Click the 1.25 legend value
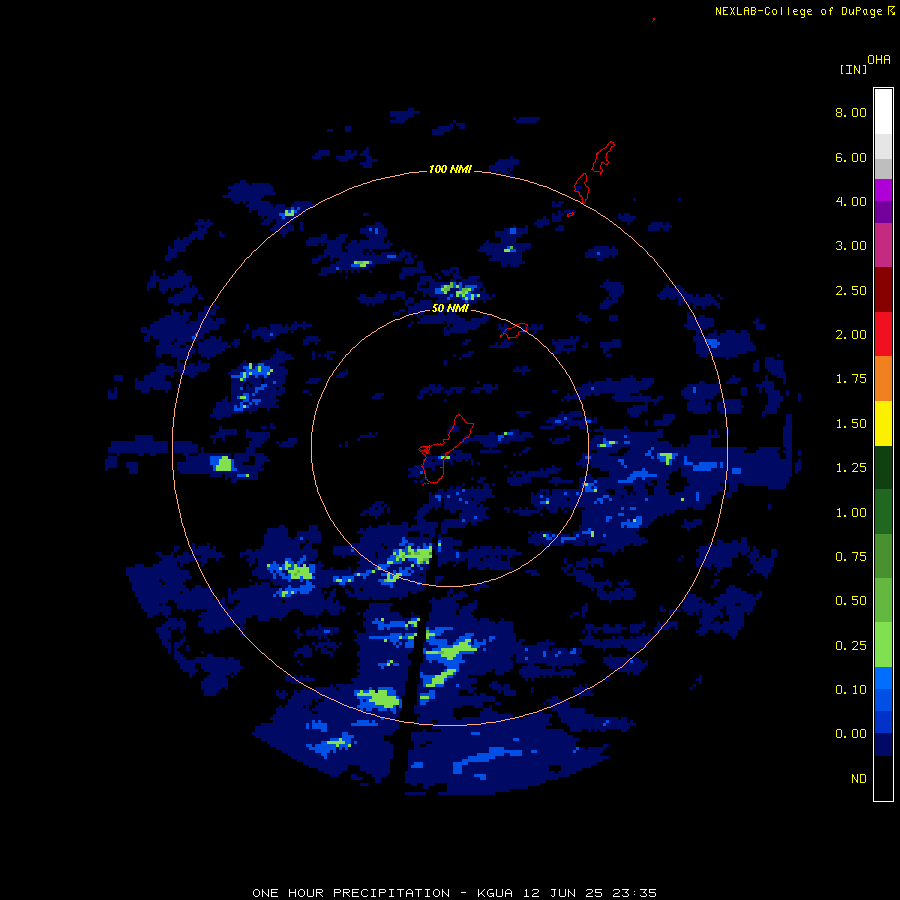This screenshot has height=900, width=900. (851, 468)
